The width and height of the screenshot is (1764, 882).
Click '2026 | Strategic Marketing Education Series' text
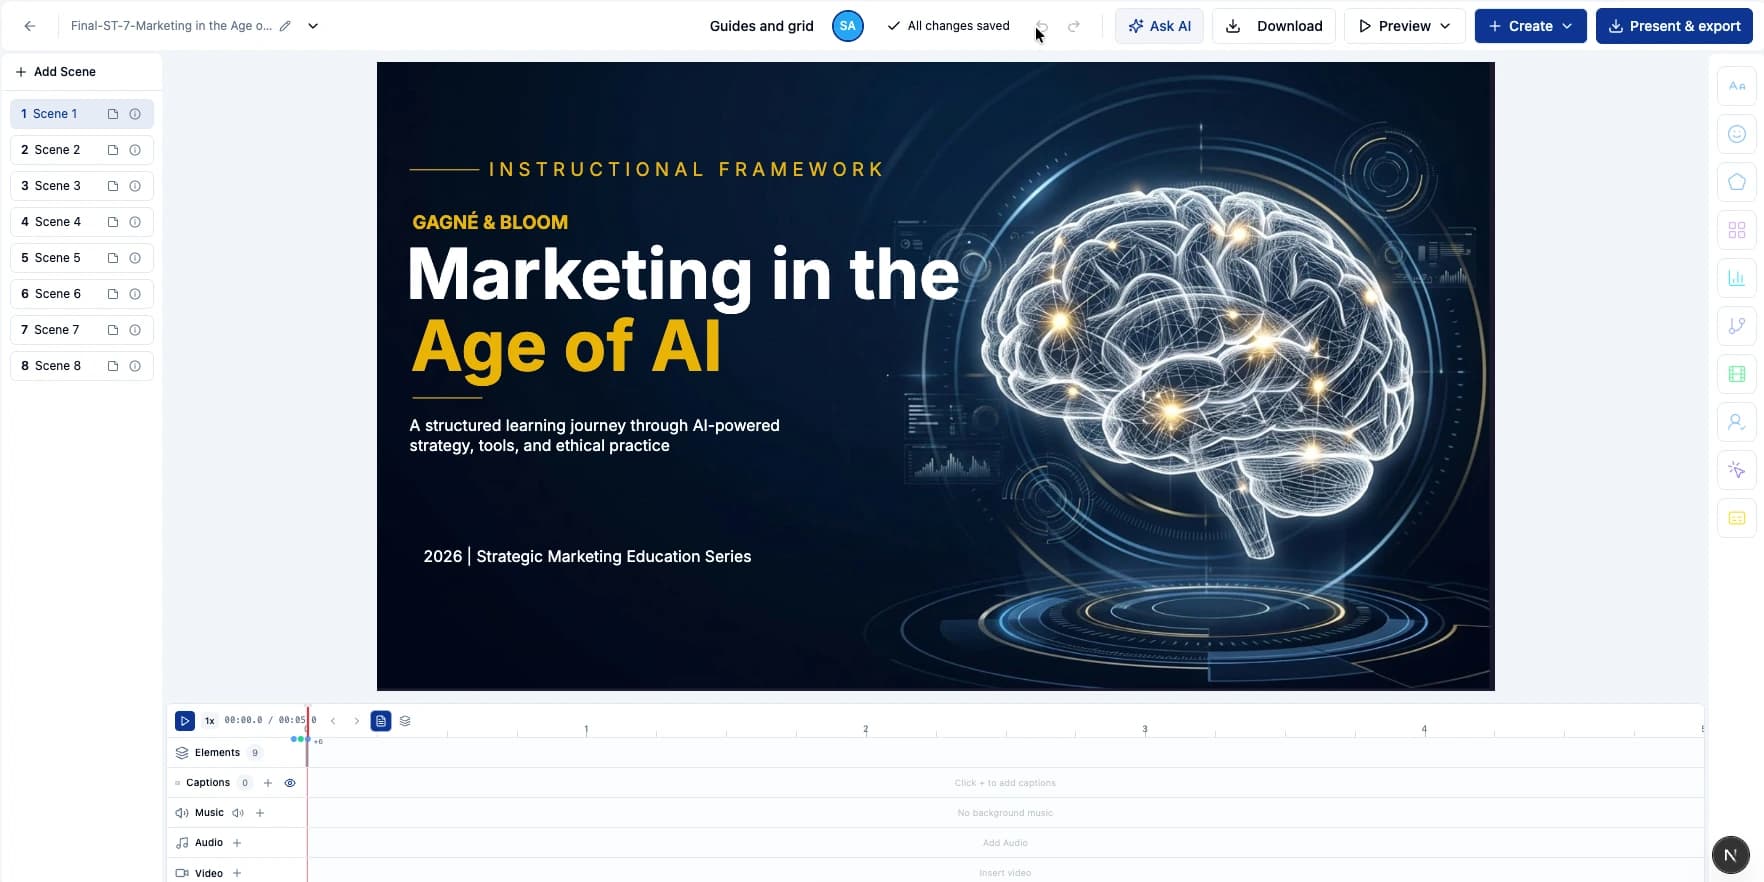[x=587, y=556]
